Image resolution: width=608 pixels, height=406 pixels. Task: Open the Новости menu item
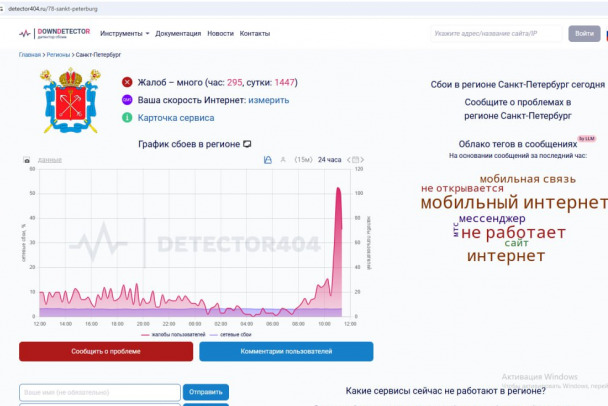tap(220, 33)
